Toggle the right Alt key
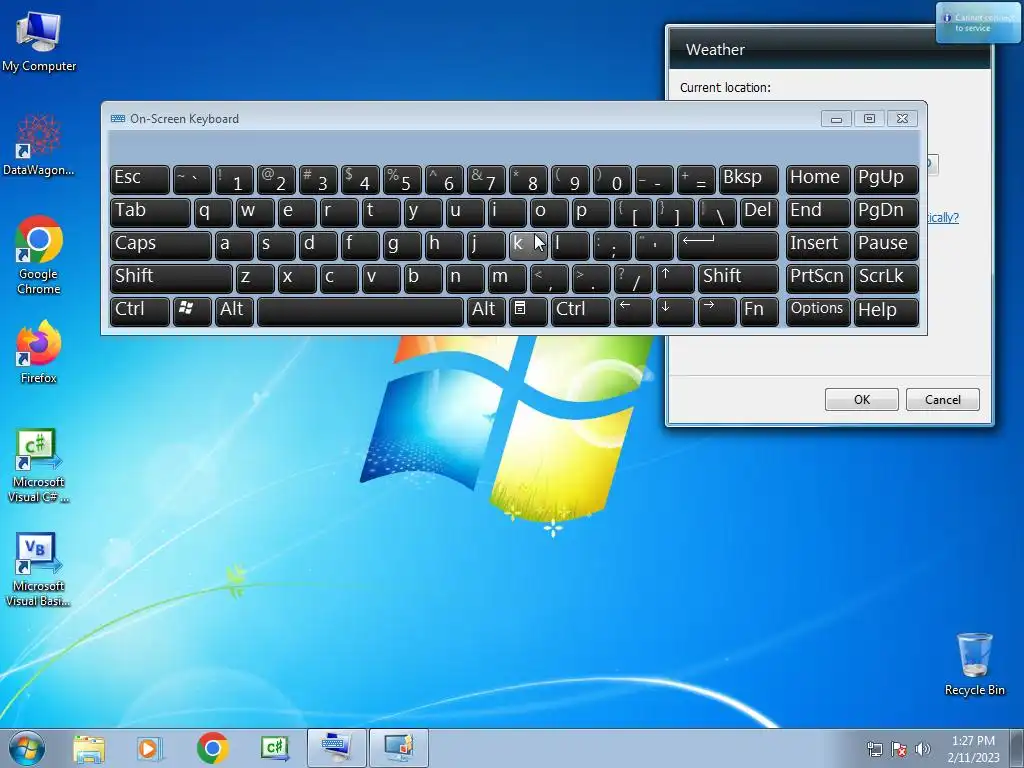Screen dimensions: 1024x768 486,311
